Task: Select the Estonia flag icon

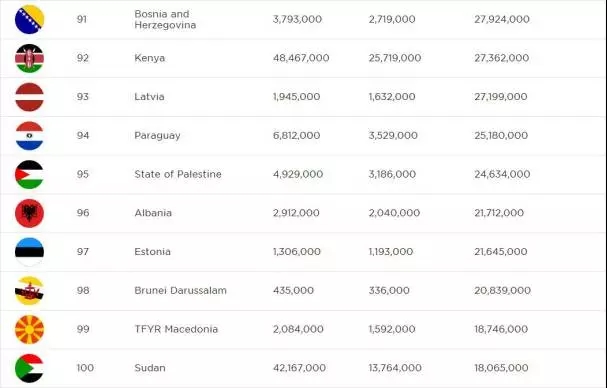Action: tap(29, 252)
